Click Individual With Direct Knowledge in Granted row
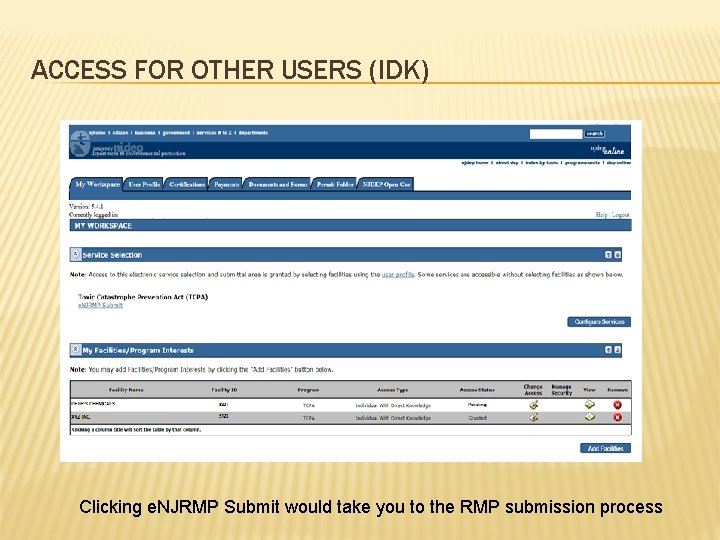720x540 pixels. pyautogui.click(x=393, y=418)
